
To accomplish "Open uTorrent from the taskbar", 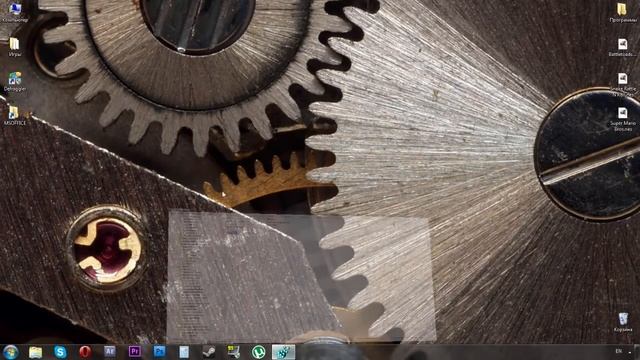I will [x=258, y=352].
